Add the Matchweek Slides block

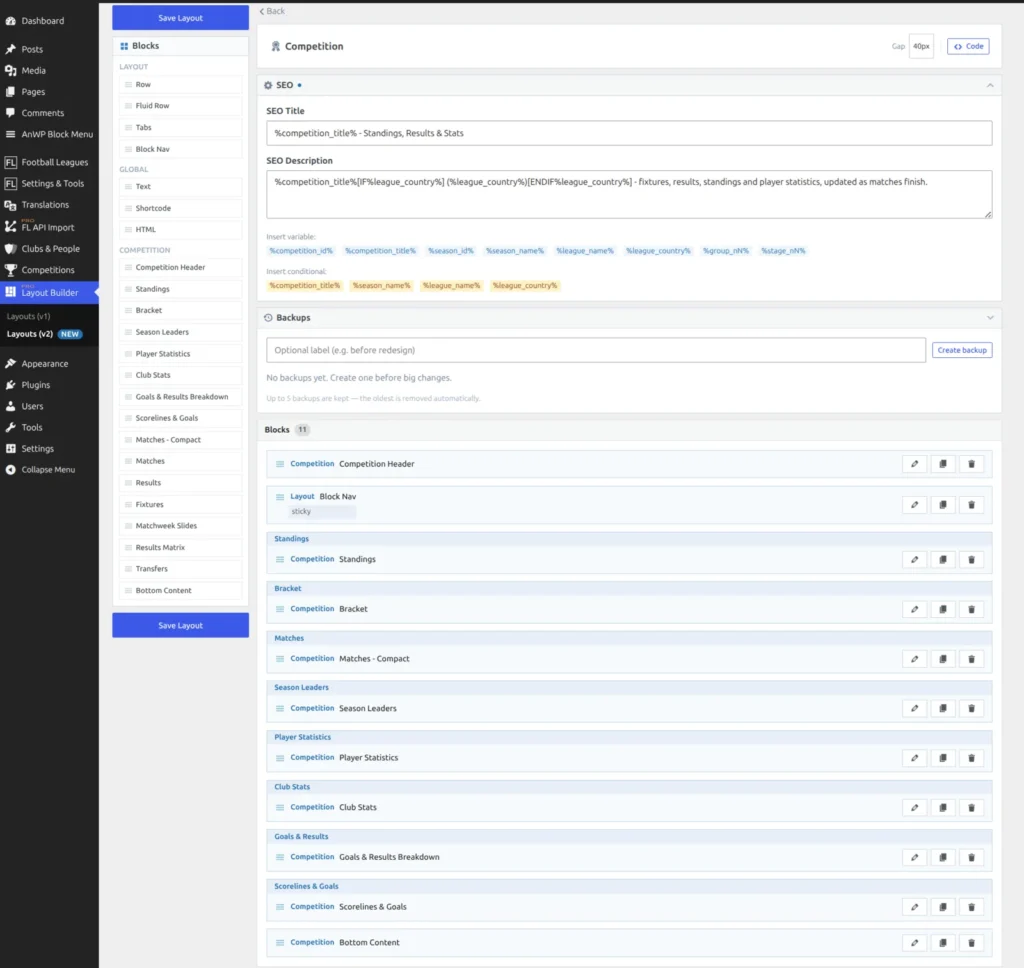tap(180, 526)
